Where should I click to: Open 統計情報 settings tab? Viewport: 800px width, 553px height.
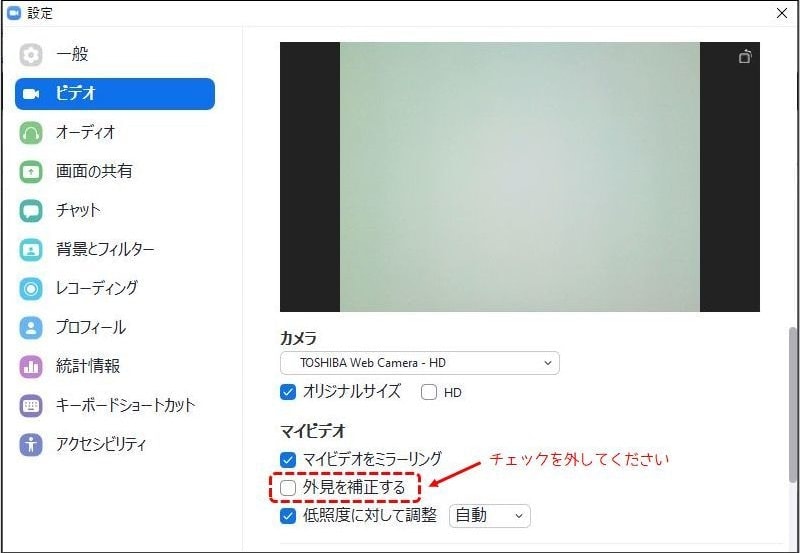point(88,366)
